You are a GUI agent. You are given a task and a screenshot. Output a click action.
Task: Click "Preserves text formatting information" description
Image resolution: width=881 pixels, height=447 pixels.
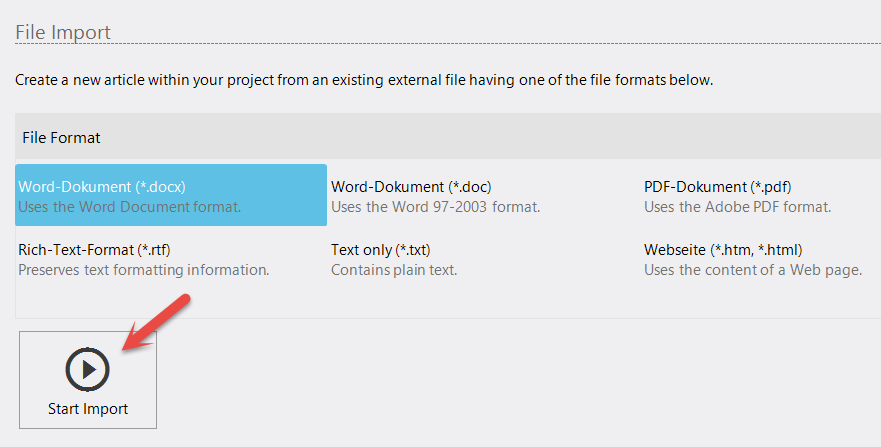pos(144,270)
